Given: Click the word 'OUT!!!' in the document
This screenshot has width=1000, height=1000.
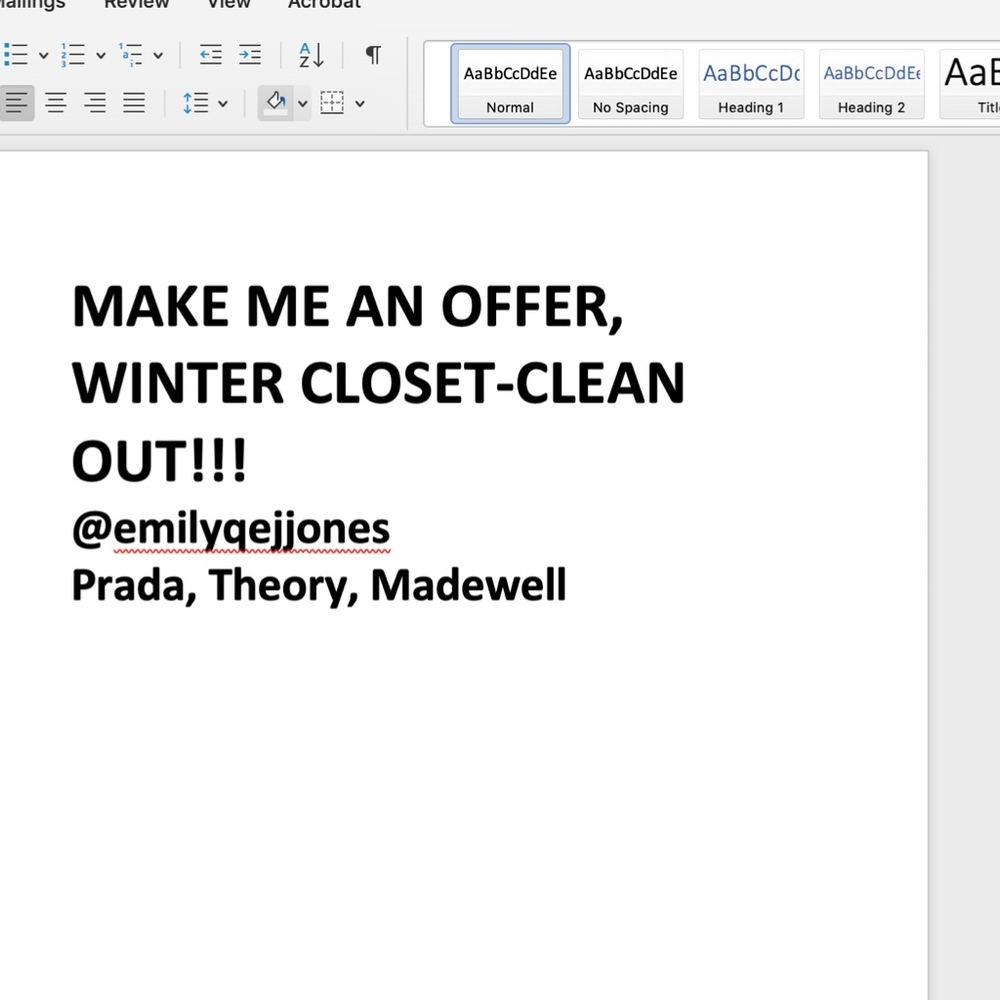Looking at the screenshot, I should click(x=159, y=461).
